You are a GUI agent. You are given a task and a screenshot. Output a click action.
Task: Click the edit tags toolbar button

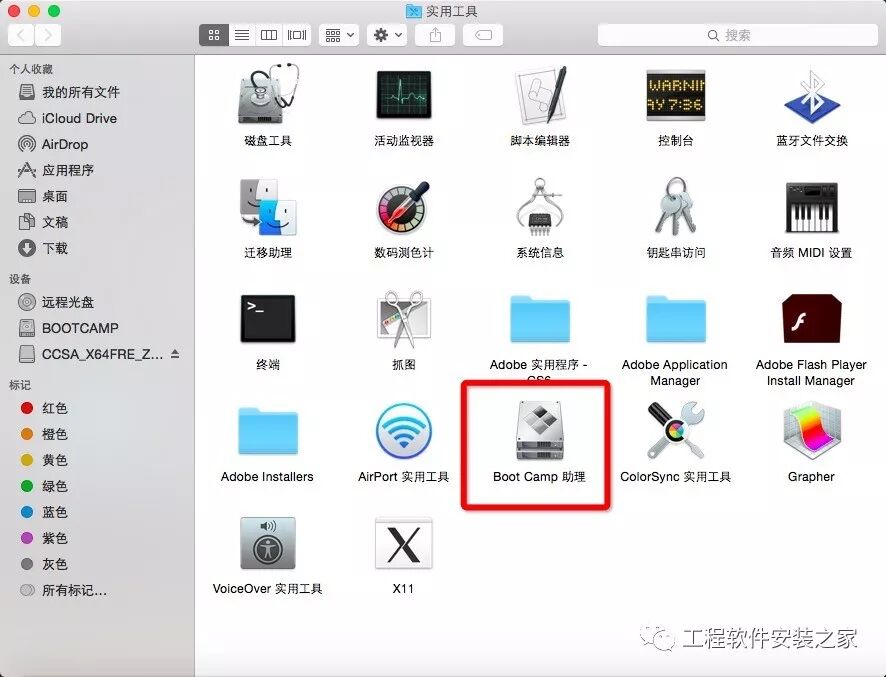click(x=483, y=35)
